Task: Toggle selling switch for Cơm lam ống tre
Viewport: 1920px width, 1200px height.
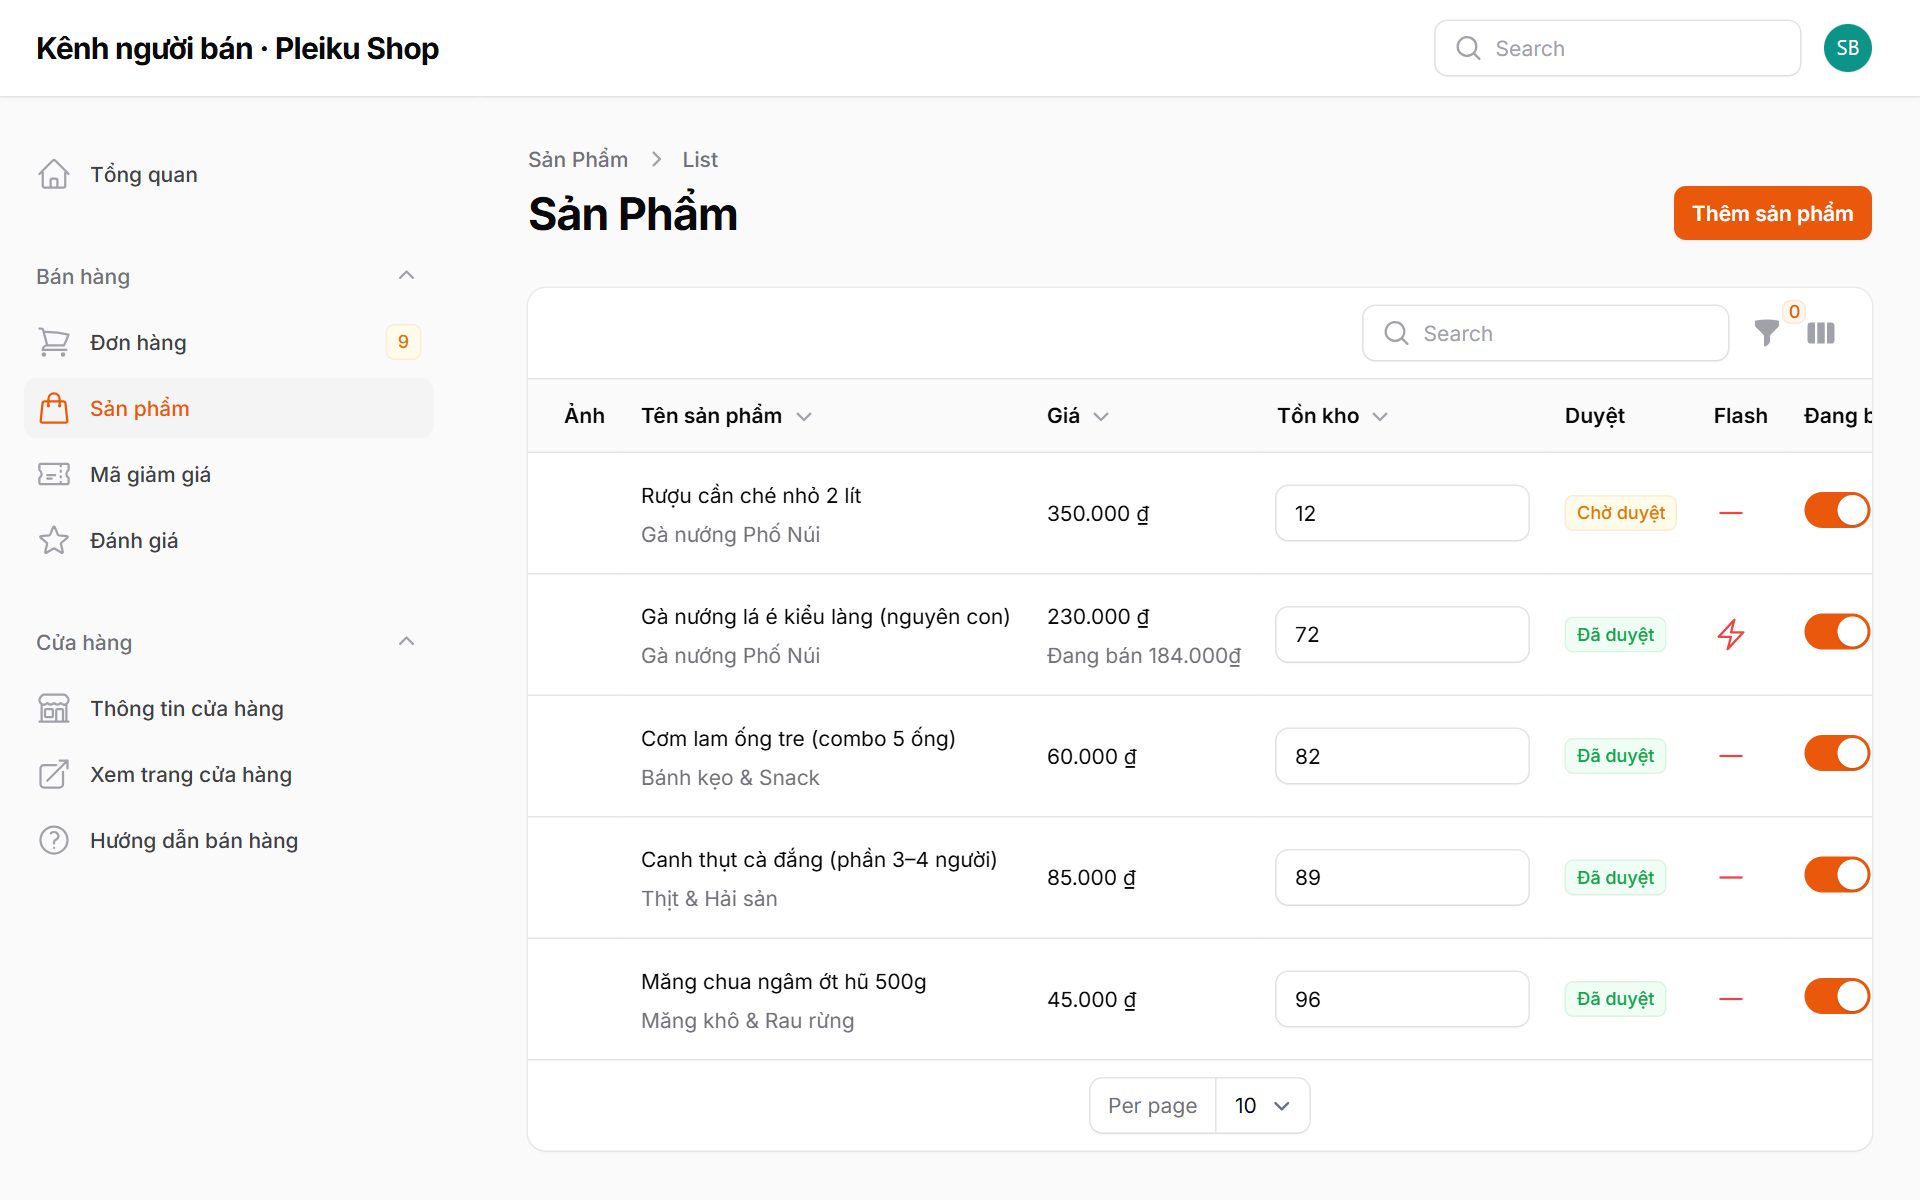Action: click(x=1837, y=753)
